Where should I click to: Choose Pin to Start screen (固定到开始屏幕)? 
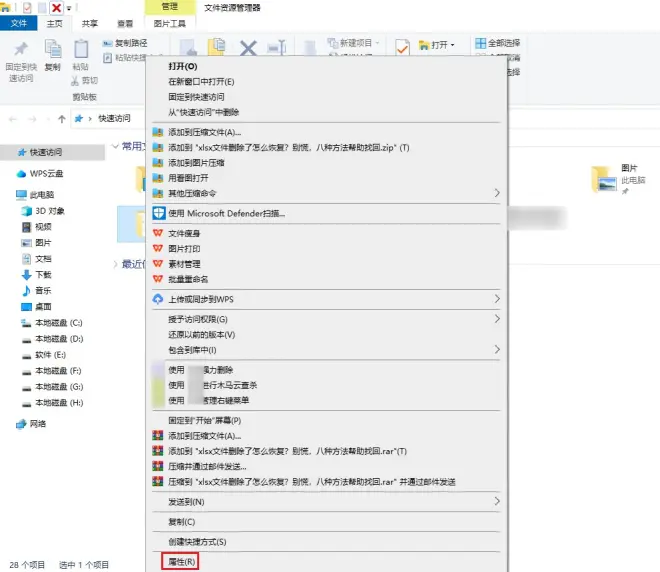(x=205, y=420)
